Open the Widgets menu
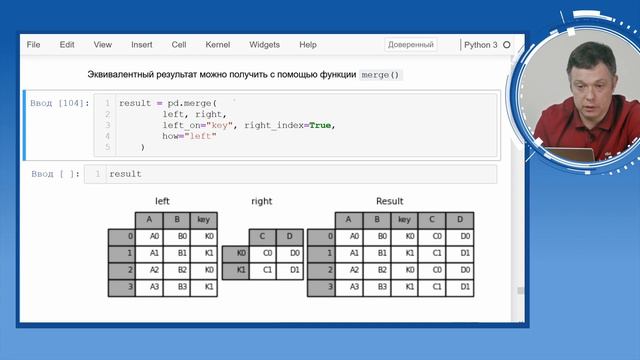640x360 pixels. tap(264, 45)
